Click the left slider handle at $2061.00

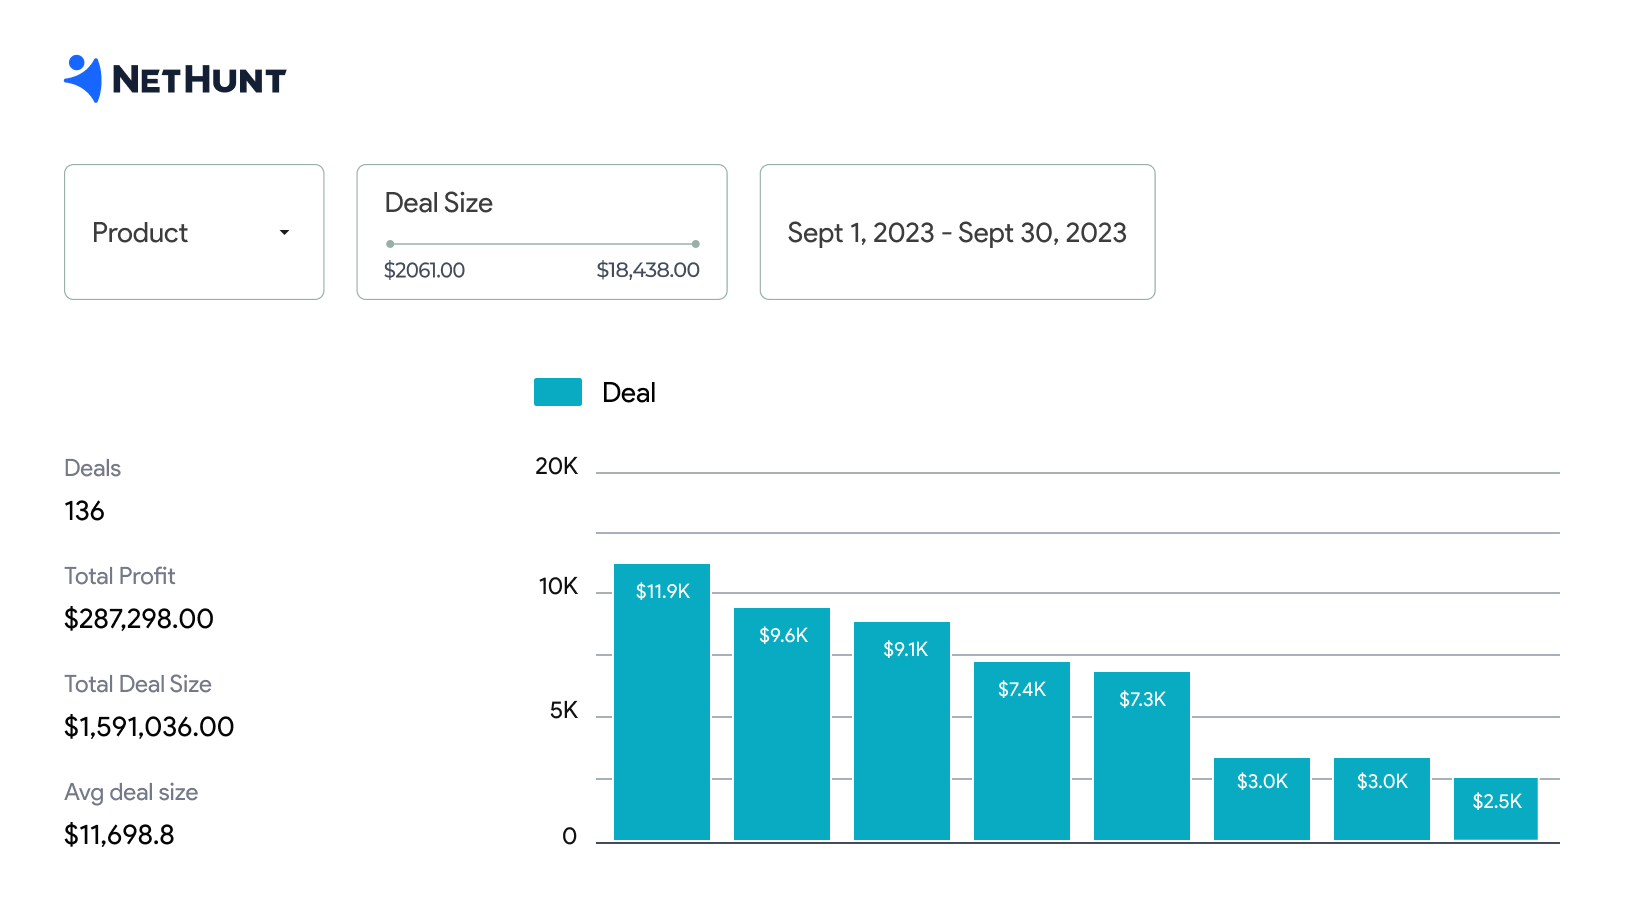point(391,241)
